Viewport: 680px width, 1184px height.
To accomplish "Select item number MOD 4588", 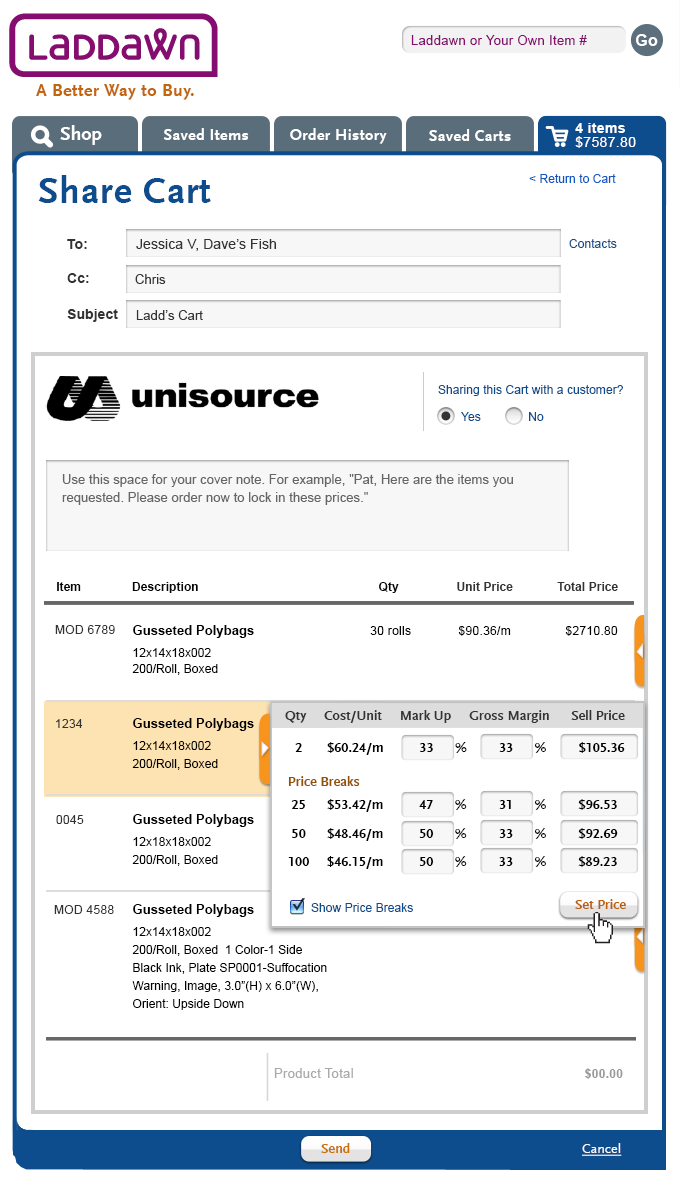I will click(84, 910).
